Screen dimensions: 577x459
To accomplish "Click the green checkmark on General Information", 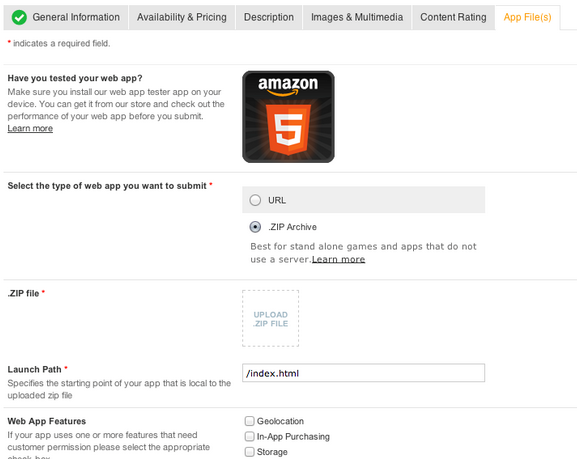I will pyautogui.click(x=19, y=17).
